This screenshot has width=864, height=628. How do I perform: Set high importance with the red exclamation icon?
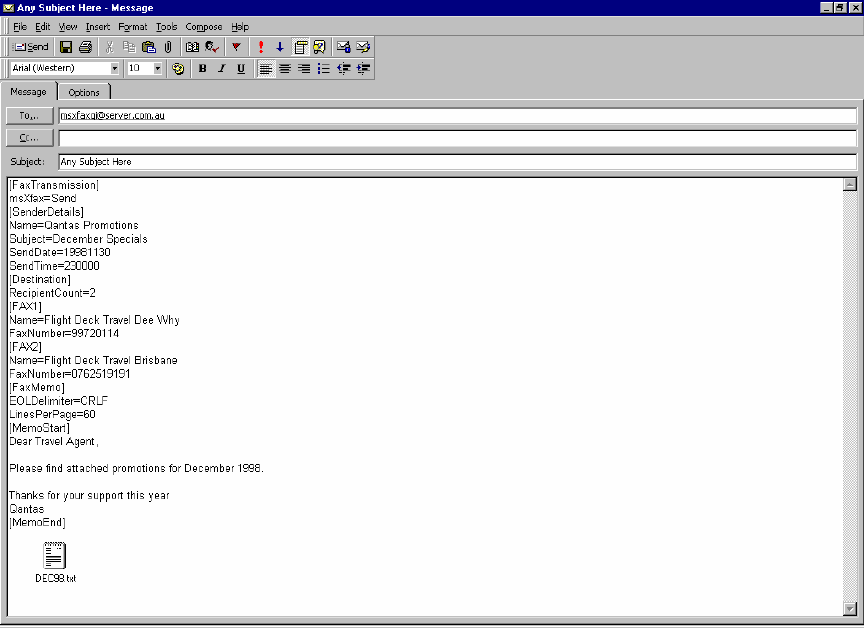(x=261, y=47)
